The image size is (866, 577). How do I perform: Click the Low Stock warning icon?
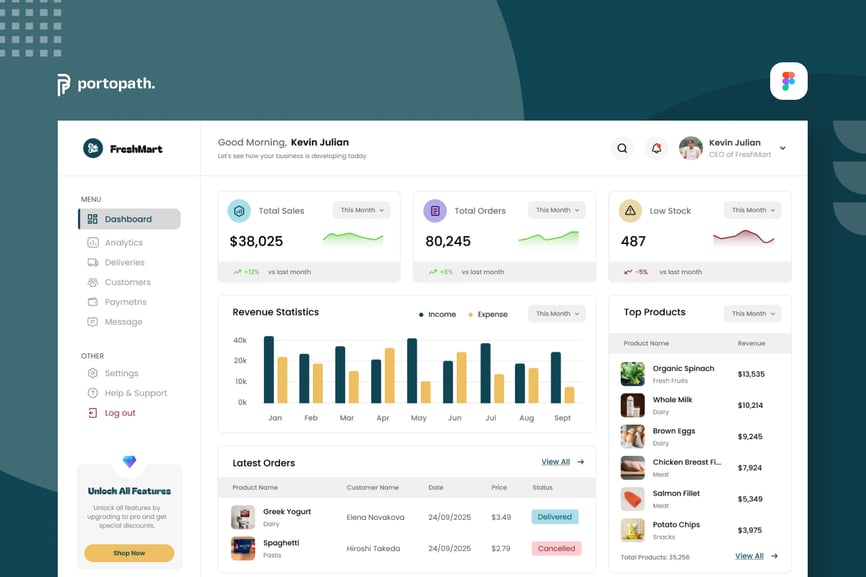629,210
